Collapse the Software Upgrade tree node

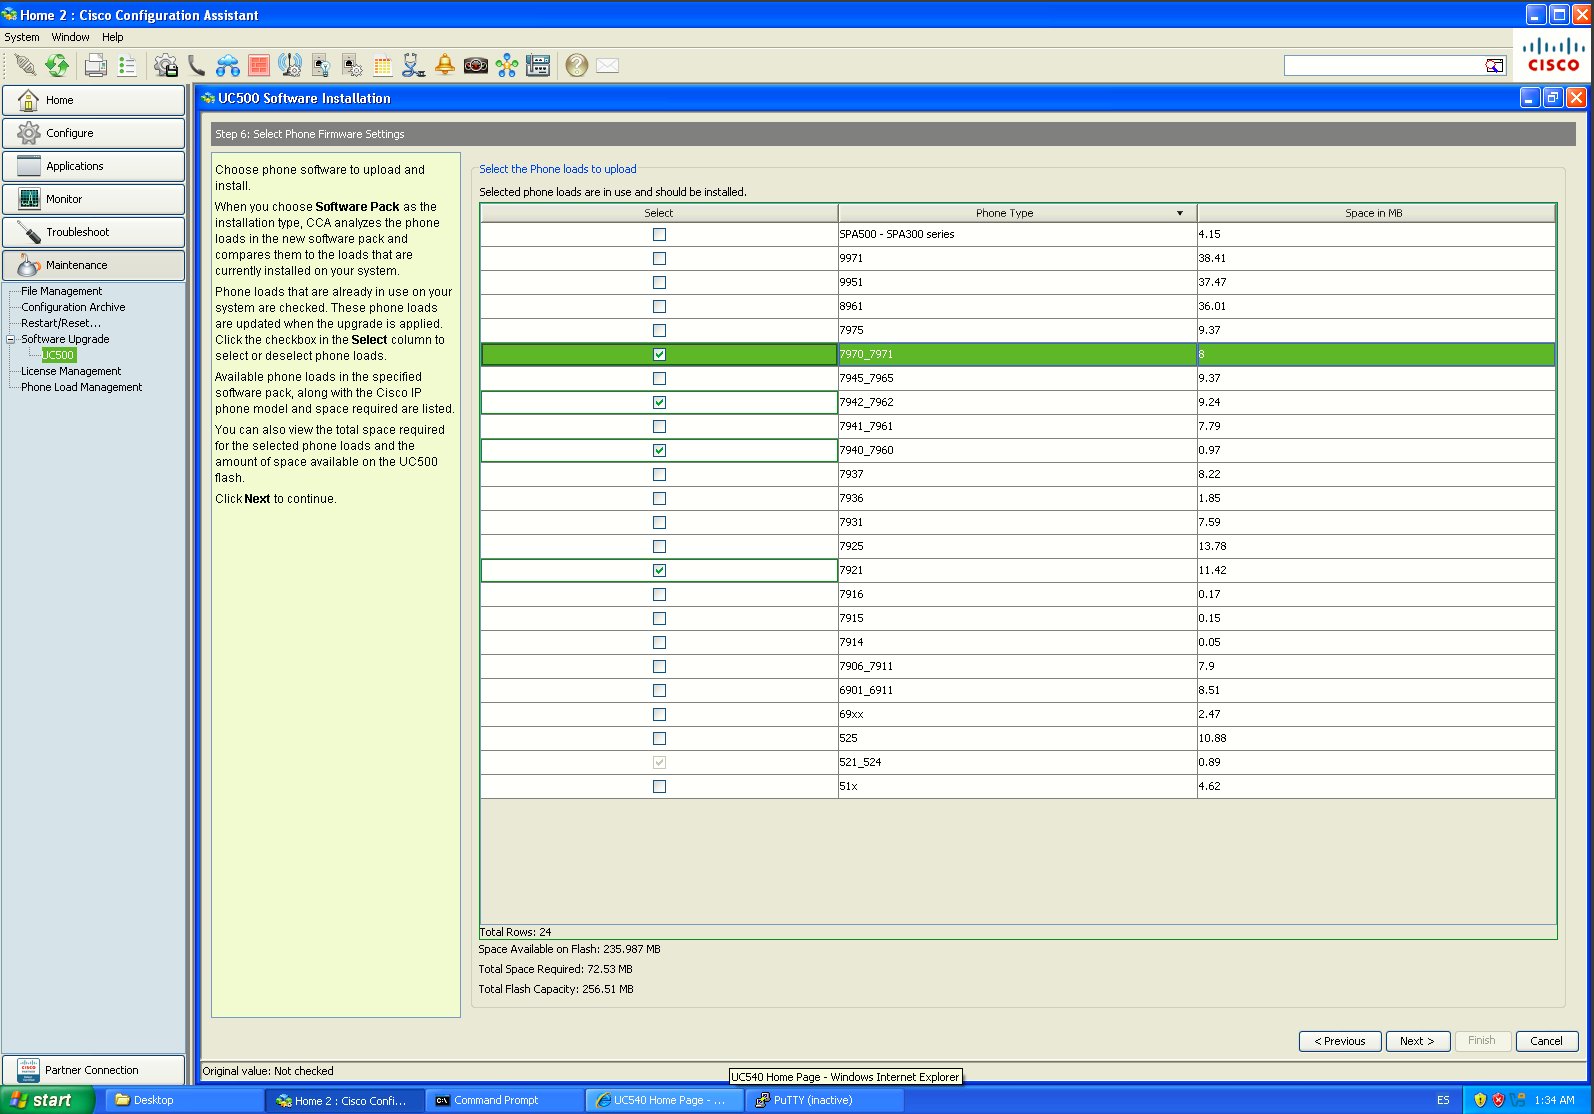click(11, 339)
